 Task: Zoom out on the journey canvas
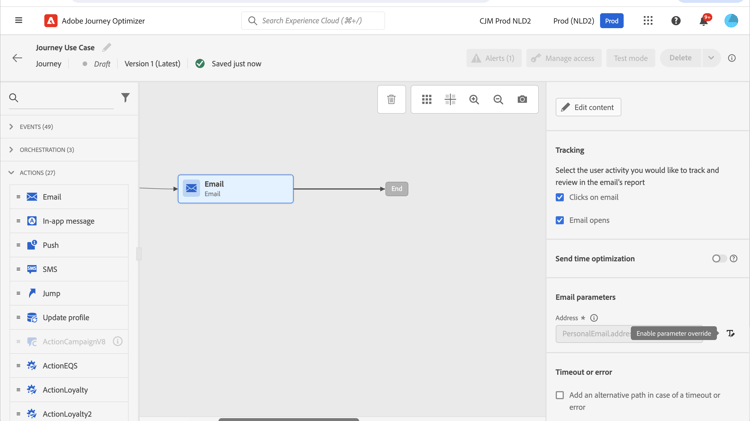[498, 100]
